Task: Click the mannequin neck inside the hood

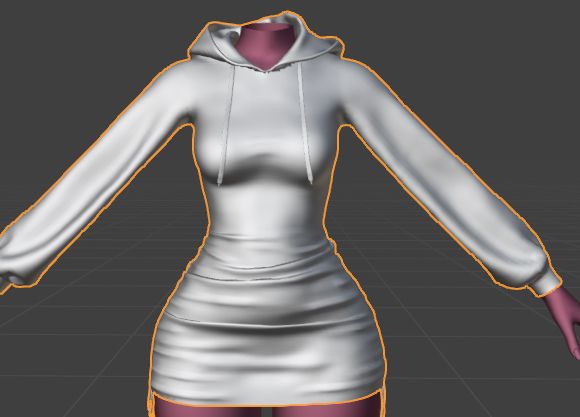Action: (266, 46)
